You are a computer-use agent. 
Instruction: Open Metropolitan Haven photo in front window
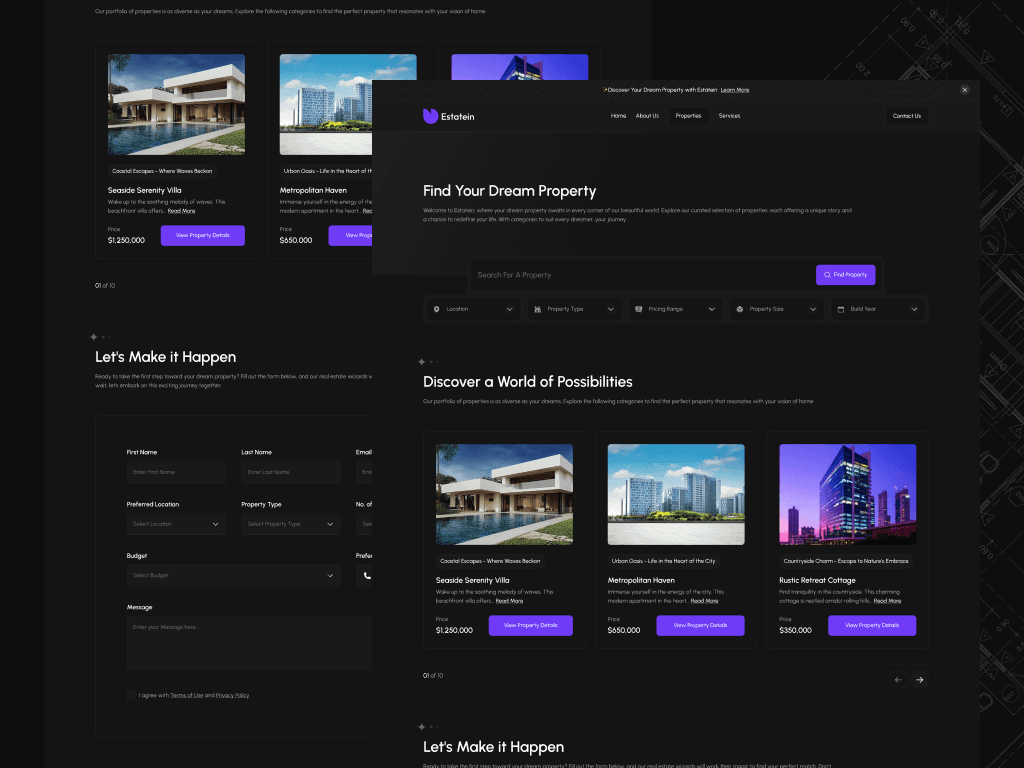[x=676, y=494]
